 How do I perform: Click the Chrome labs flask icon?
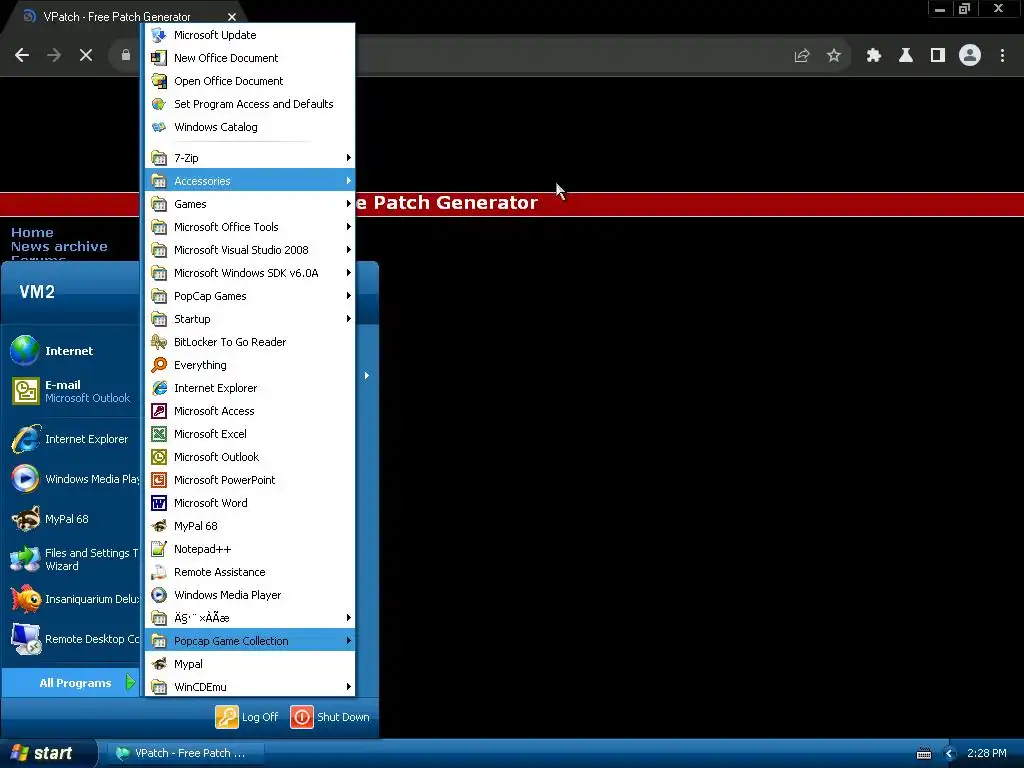pyautogui.click(x=906, y=56)
